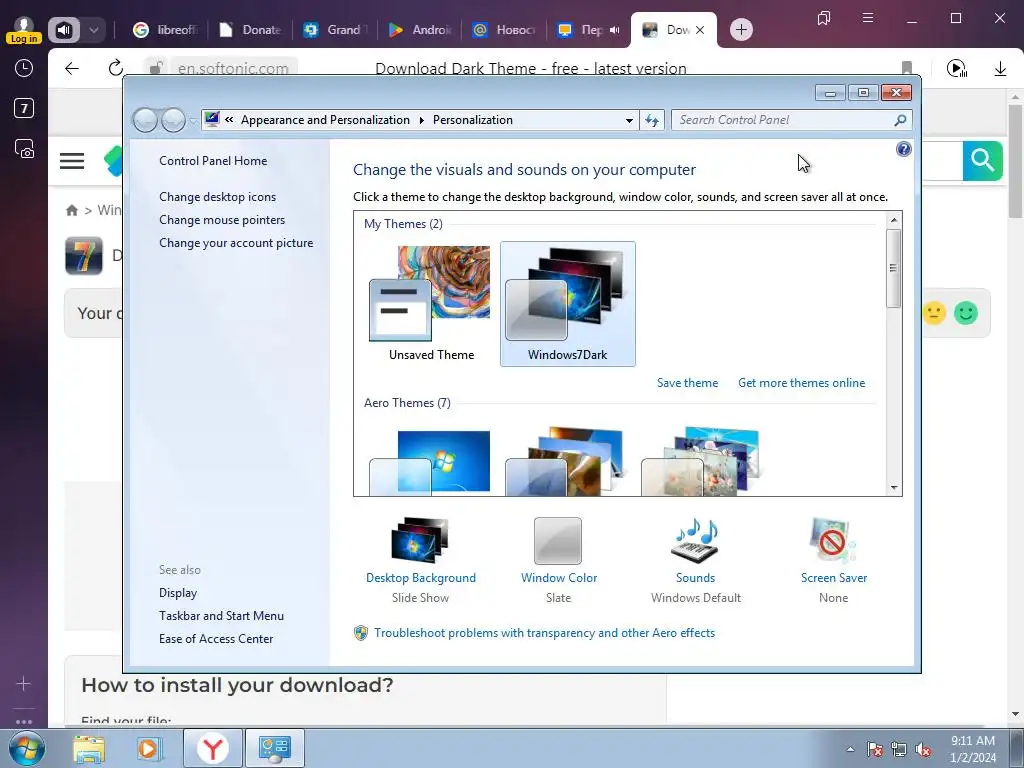
Task: Open a new browser tab with plus button
Action: point(741,29)
